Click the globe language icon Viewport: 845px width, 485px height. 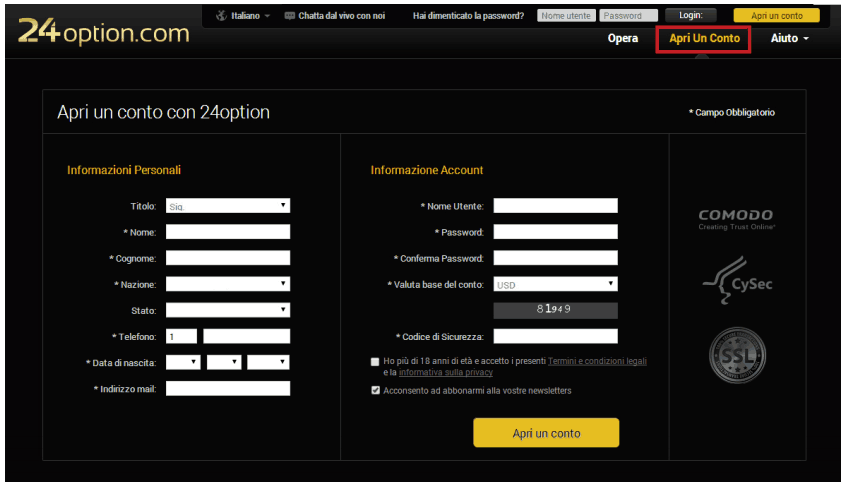(221, 16)
